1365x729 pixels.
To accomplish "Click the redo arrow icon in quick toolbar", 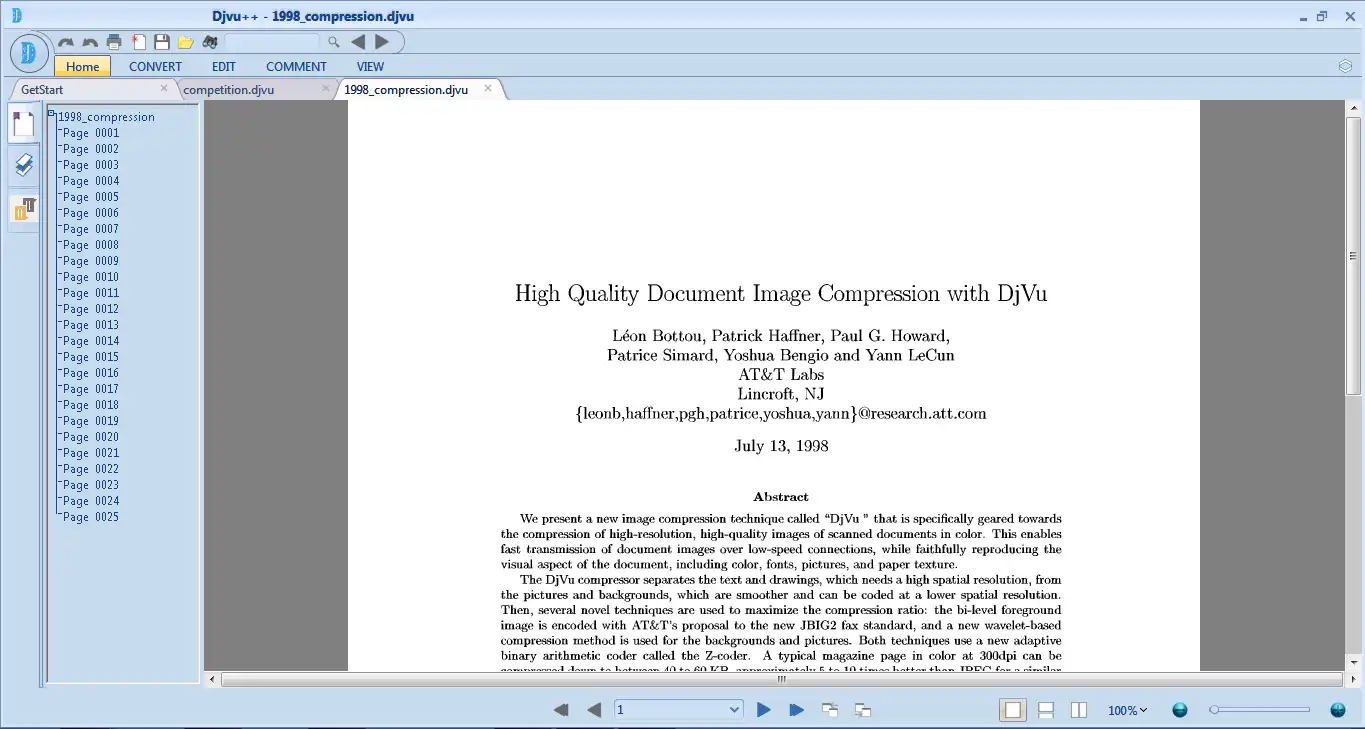I will click(66, 43).
